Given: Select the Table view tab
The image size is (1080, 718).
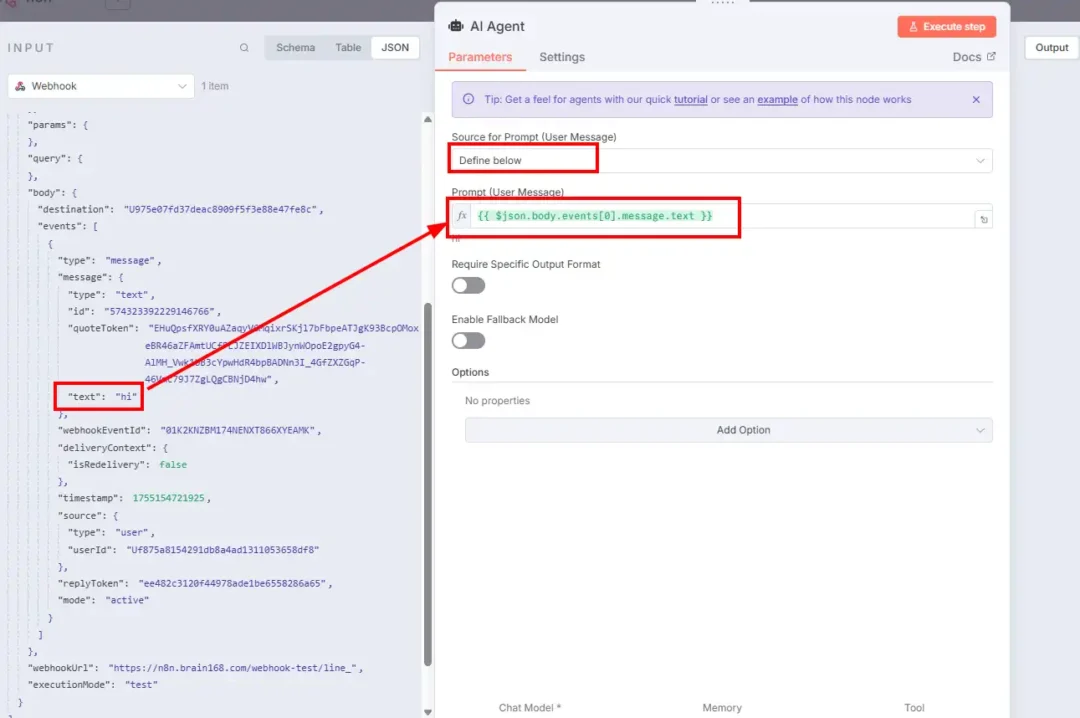Looking at the screenshot, I should pos(348,47).
